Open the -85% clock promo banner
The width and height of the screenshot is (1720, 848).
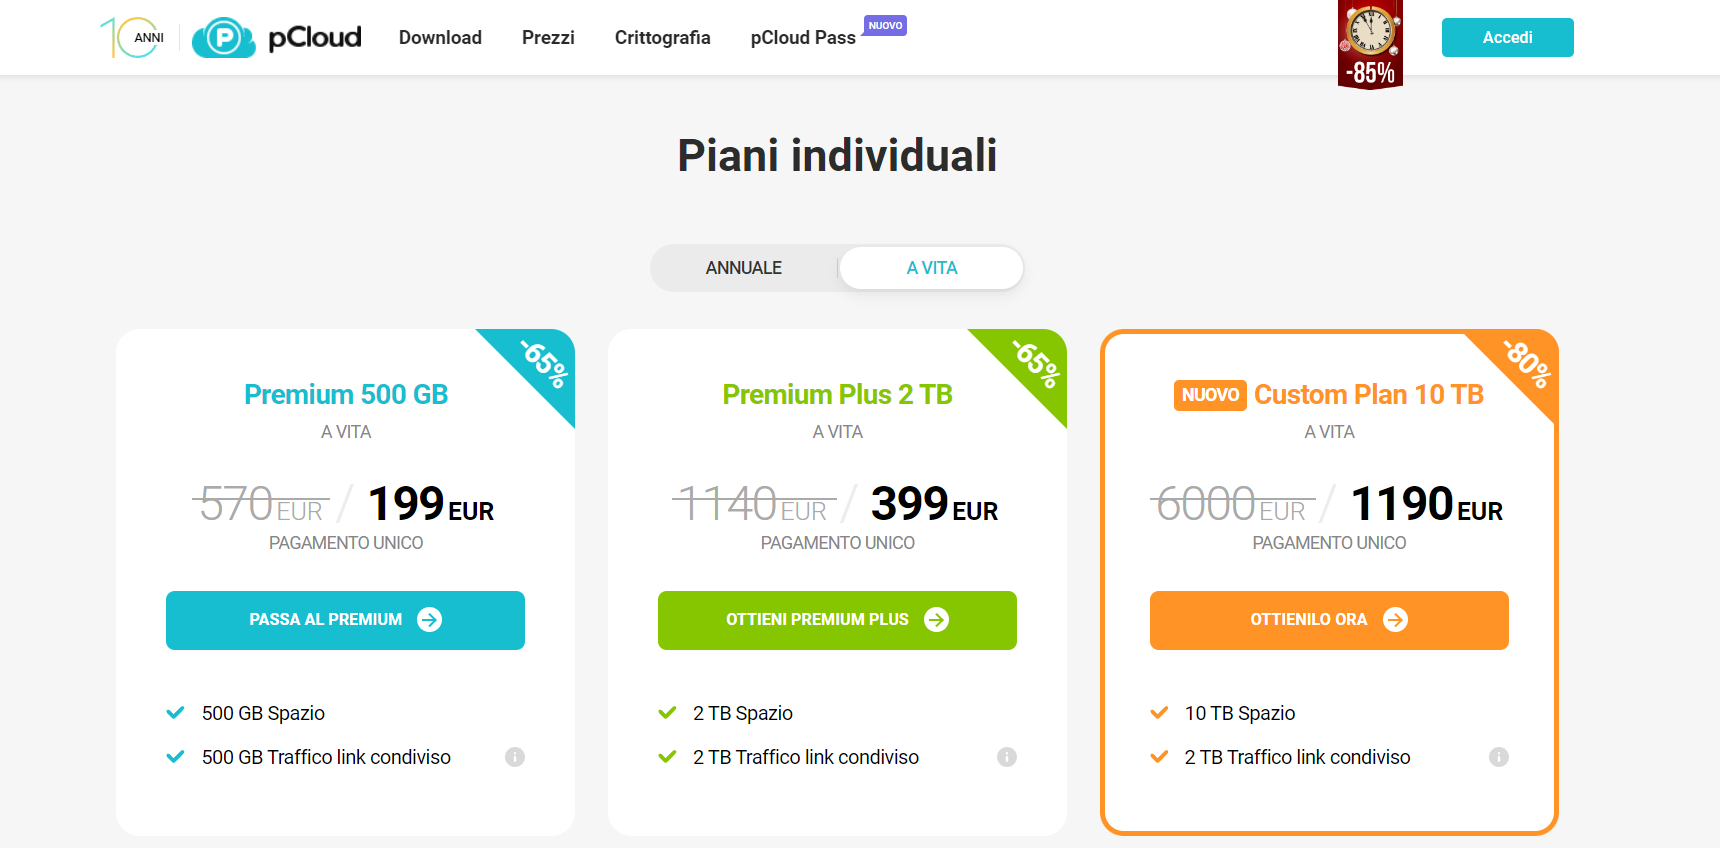(x=1370, y=45)
